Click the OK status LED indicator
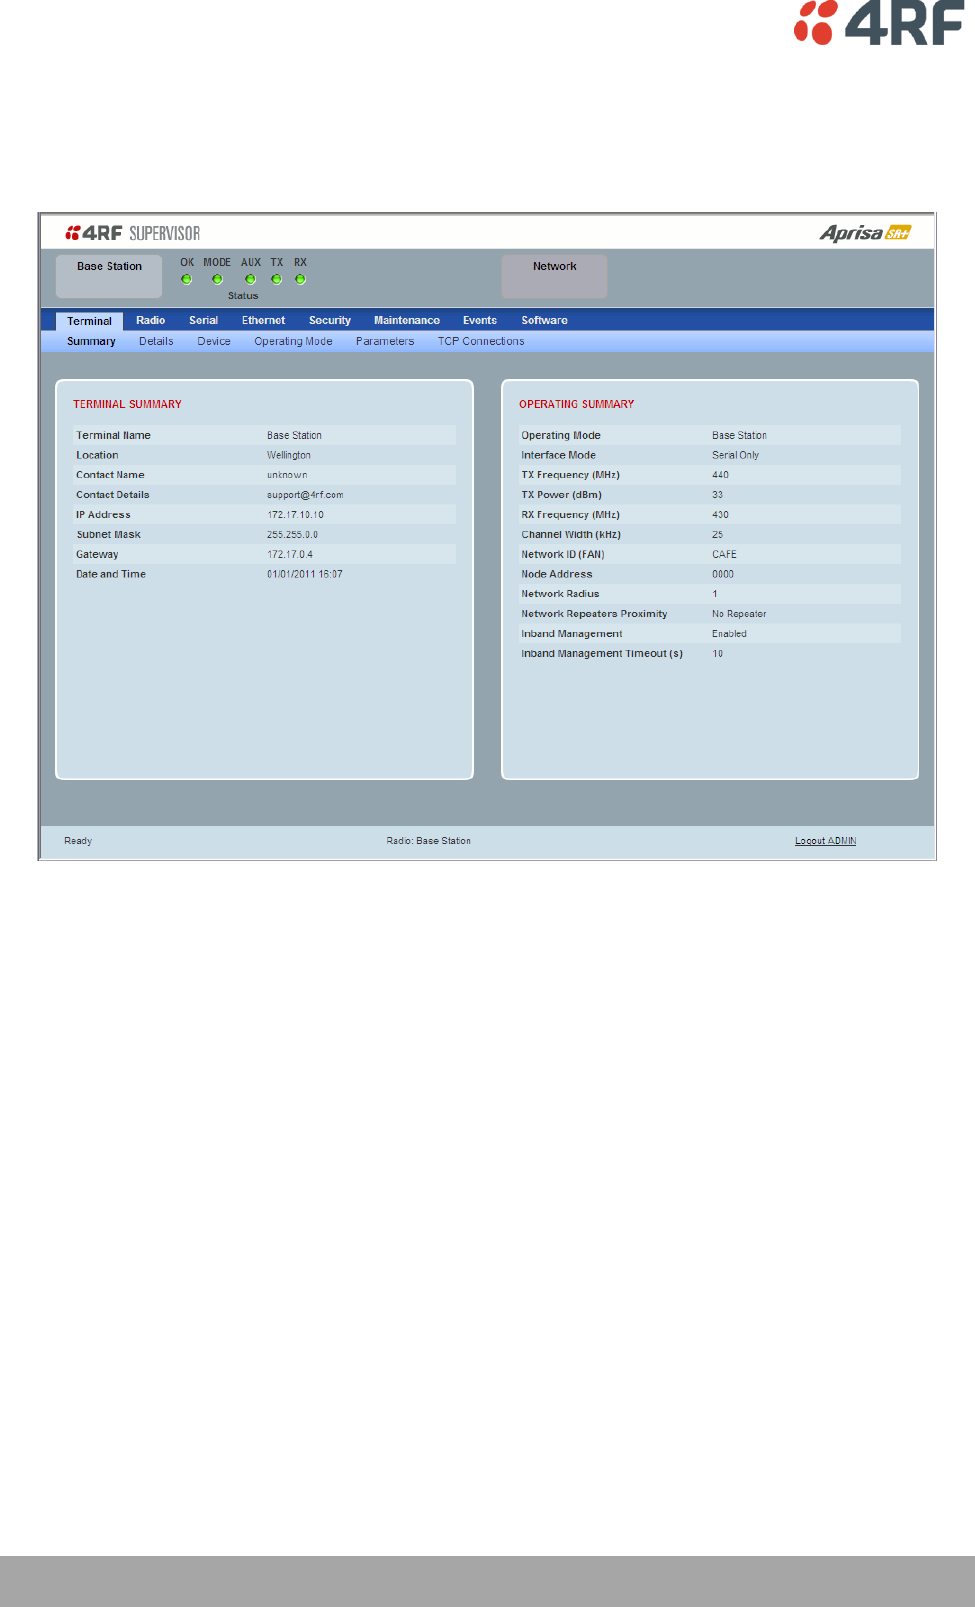The width and height of the screenshot is (975, 1607). coord(186,279)
